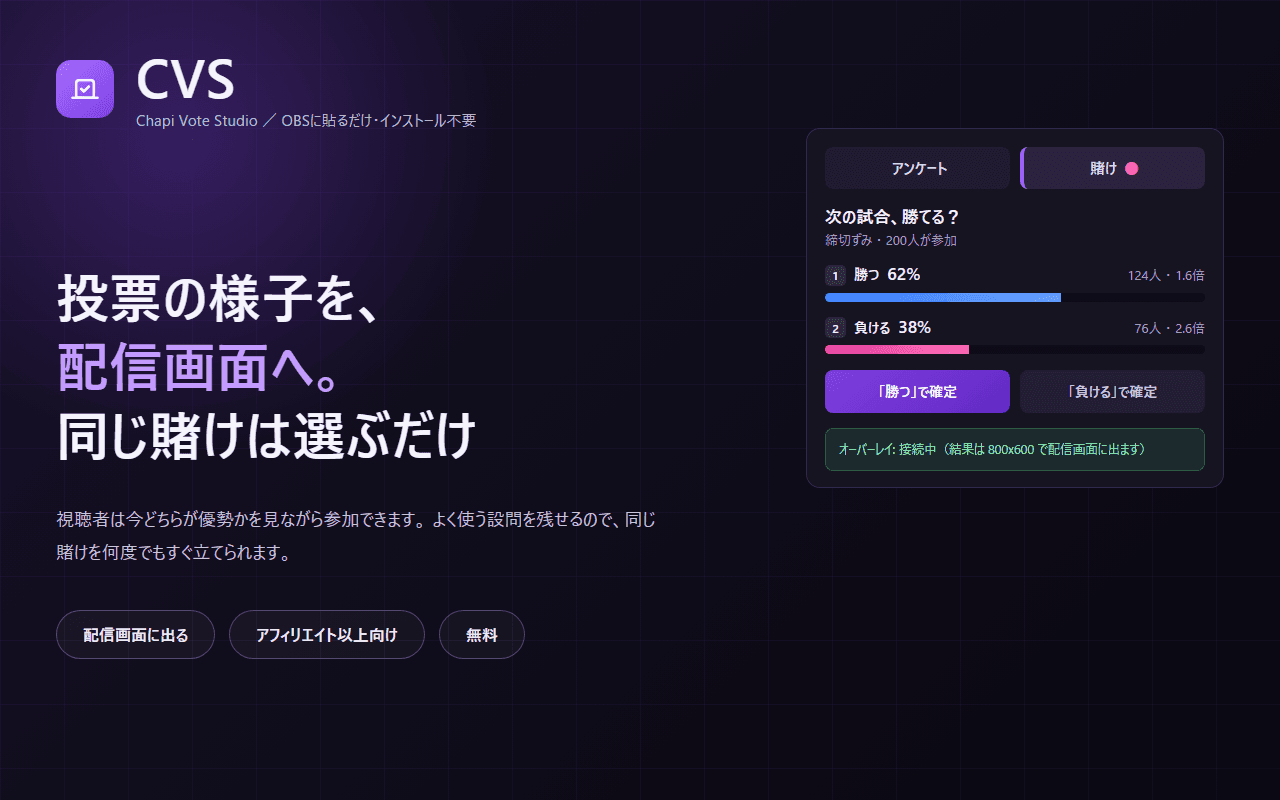Click the pink dot on 賭け tab
Viewport: 1280px width, 800px height.
click(x=1131, y=168)
